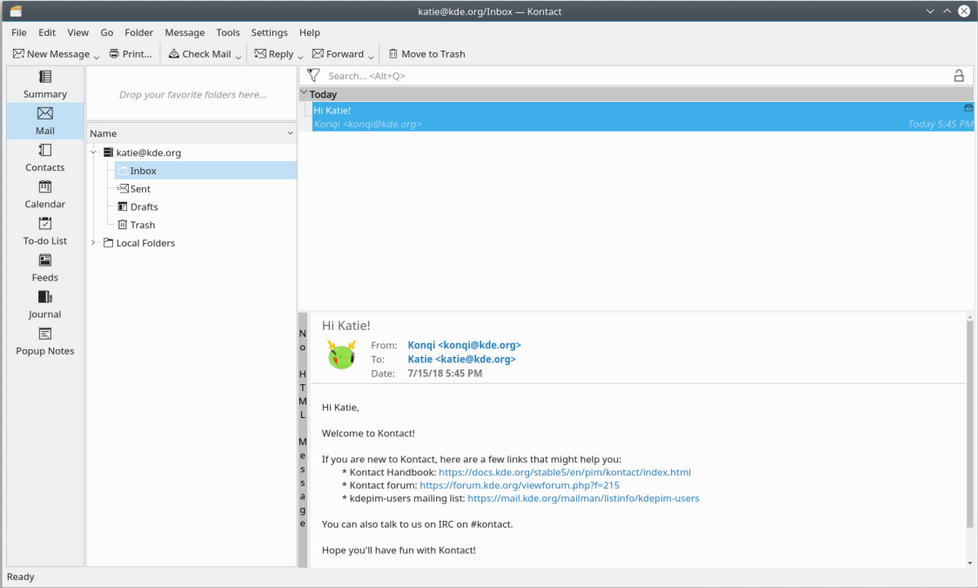Collapse the Today message group

pyautogui.click(x=304, y=93)
